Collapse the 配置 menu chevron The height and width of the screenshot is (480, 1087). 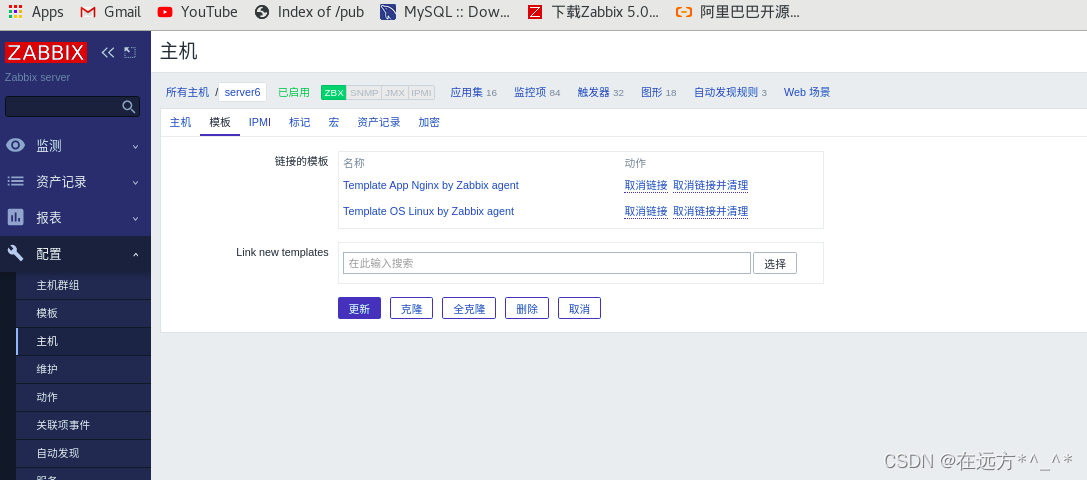click(x=136, y=255)
